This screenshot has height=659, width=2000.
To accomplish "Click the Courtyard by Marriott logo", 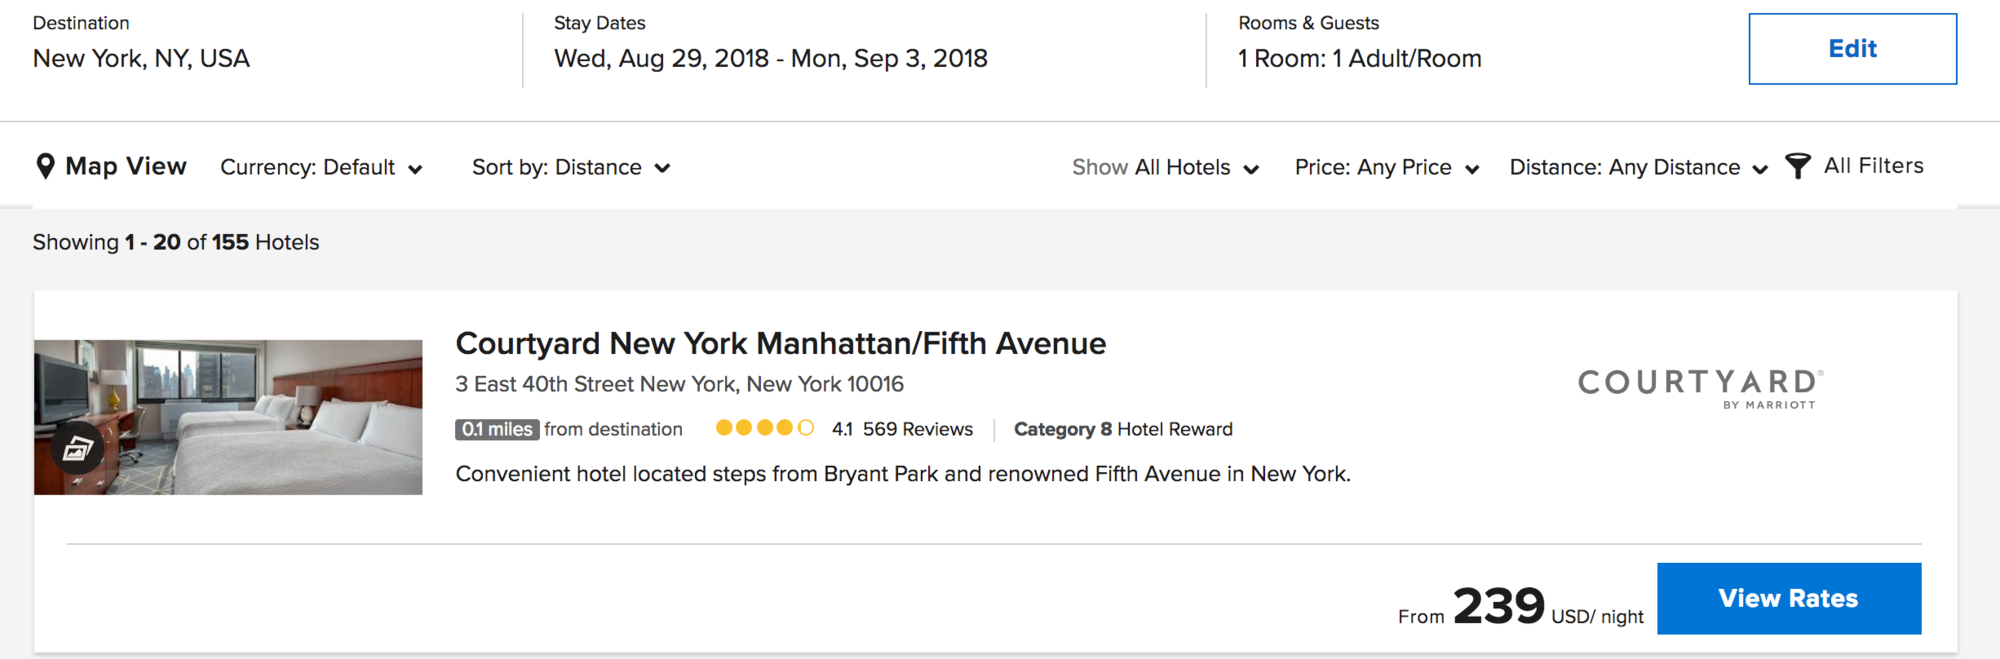I will [1700, 388].
